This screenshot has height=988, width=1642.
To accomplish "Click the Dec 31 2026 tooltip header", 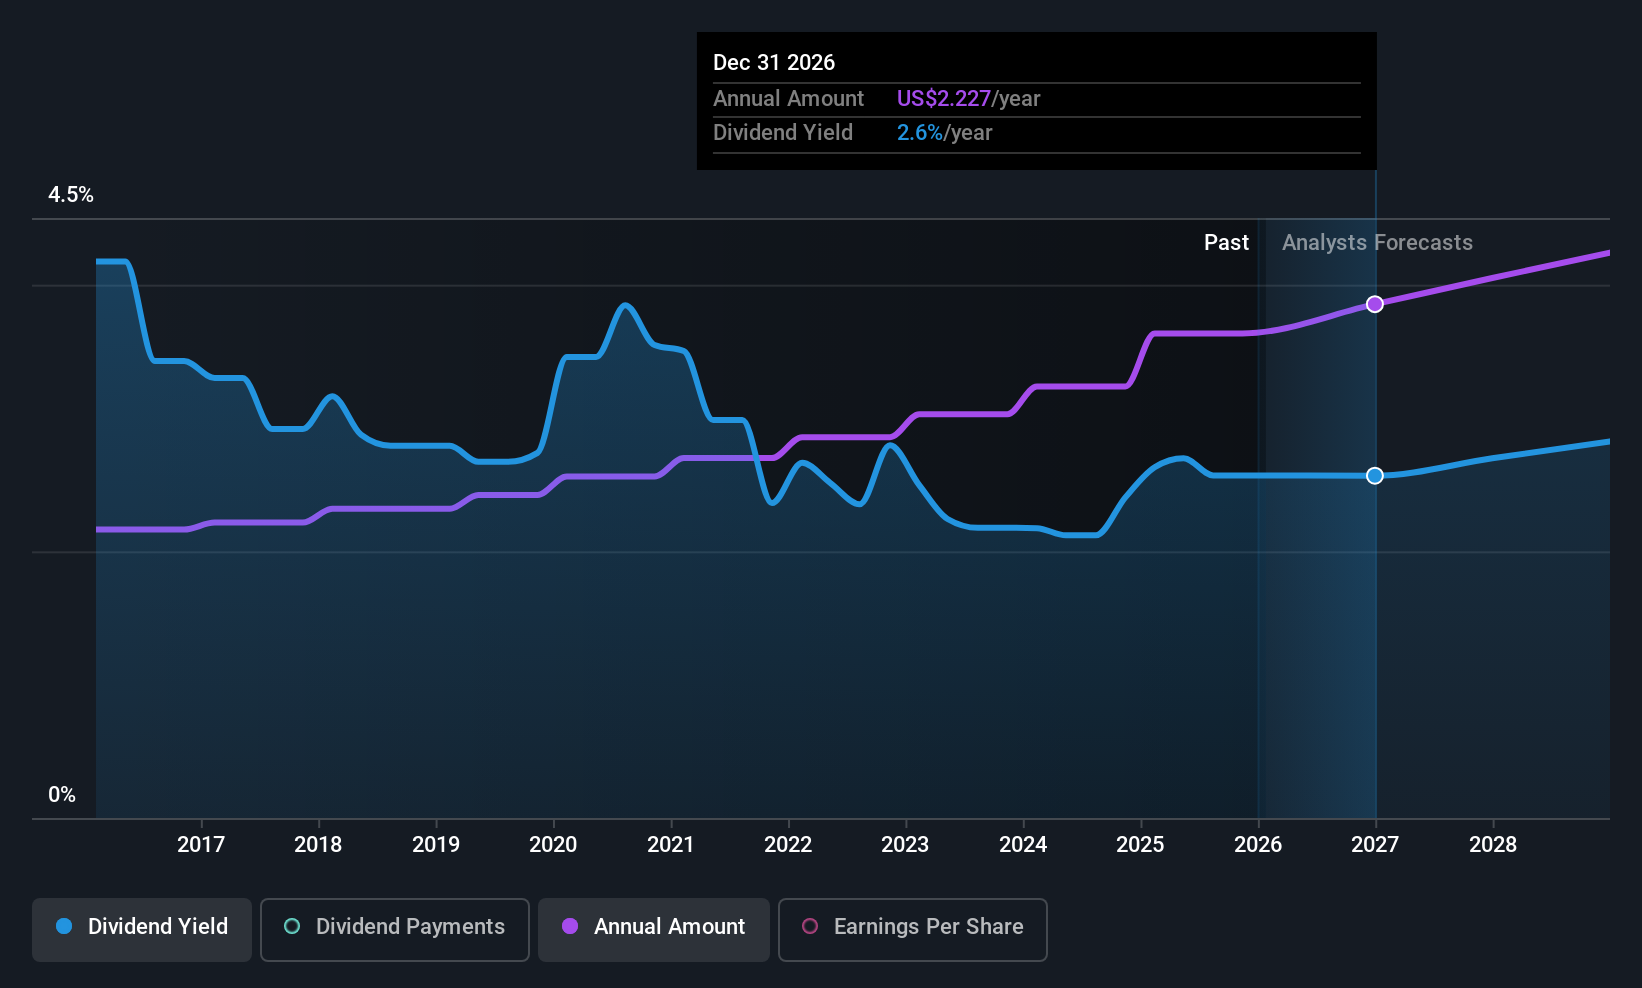I will (x=774, y=62).
